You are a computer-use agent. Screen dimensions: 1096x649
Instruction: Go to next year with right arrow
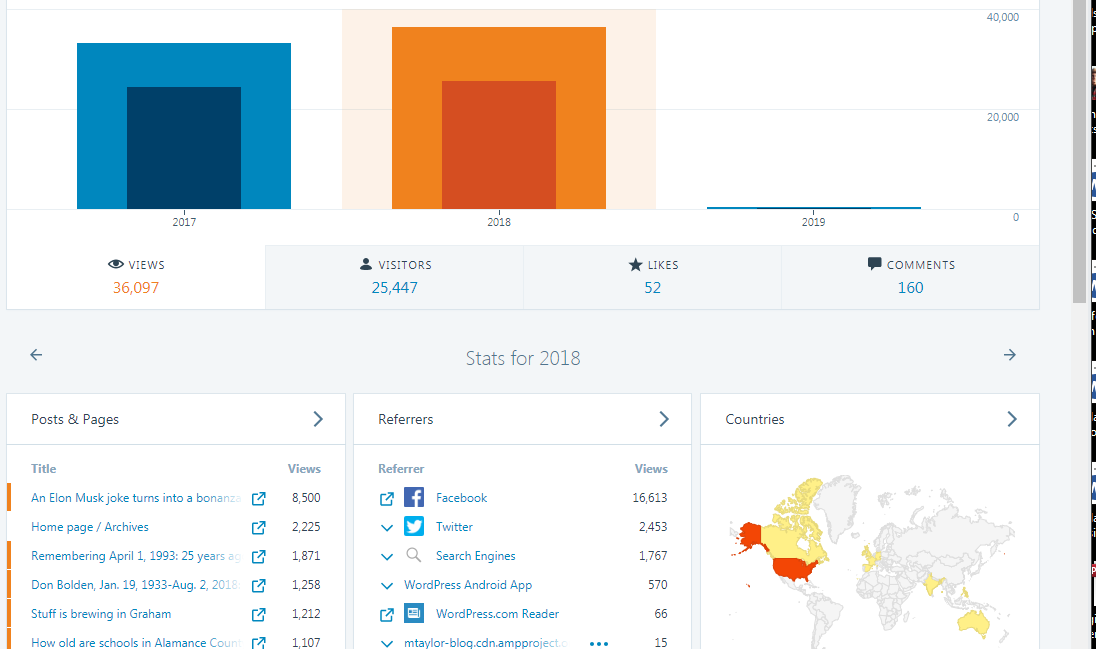pyautogui.click(x=1009, y=355)
